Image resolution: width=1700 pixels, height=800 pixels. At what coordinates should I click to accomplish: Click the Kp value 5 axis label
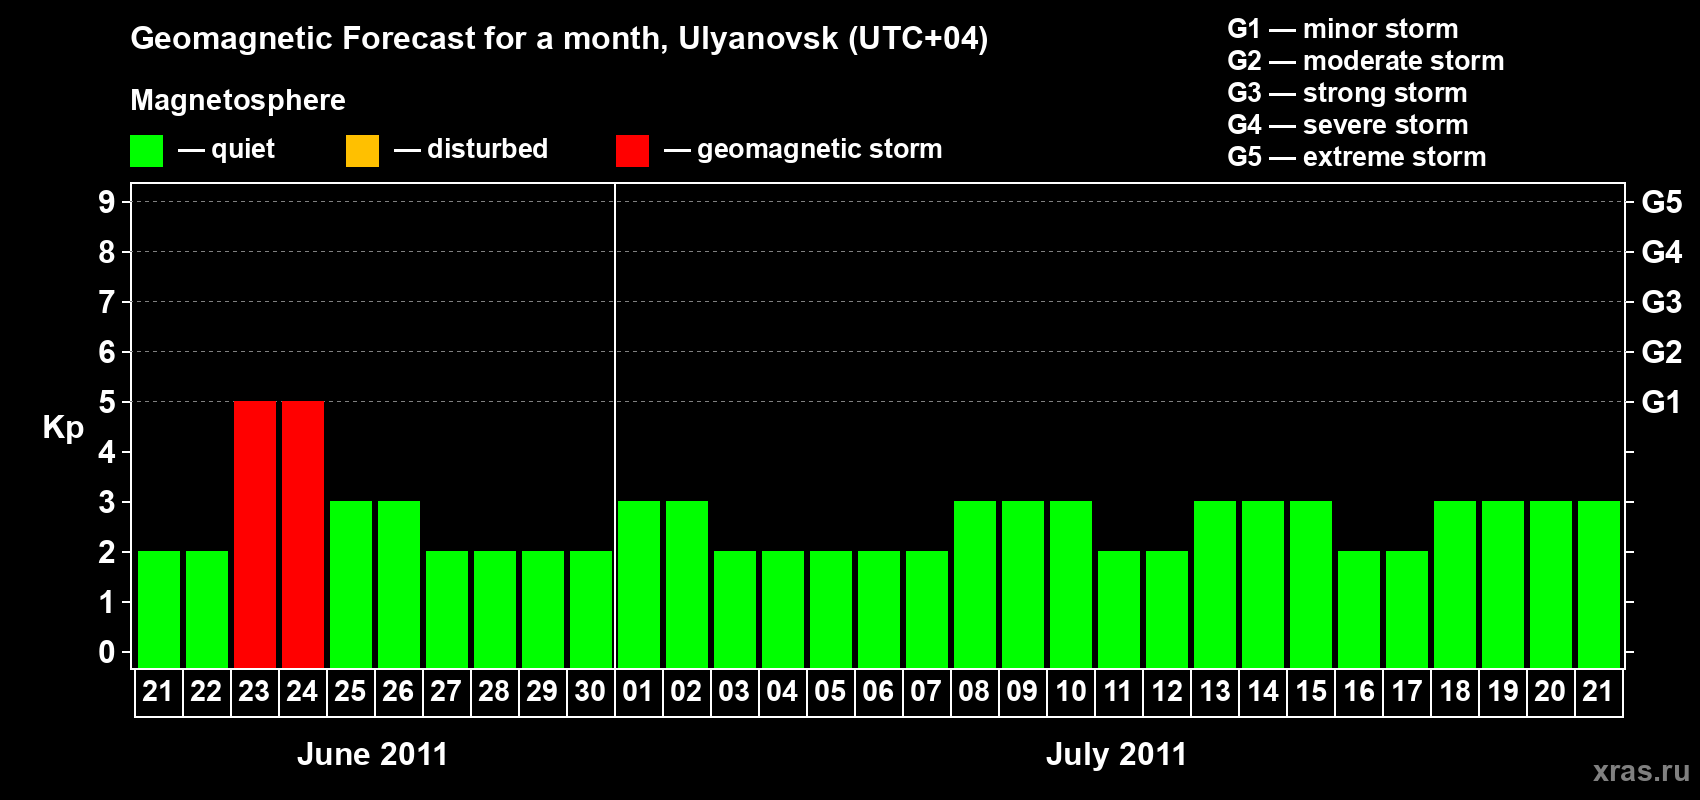pyautogui.click(x=107, y=402)
